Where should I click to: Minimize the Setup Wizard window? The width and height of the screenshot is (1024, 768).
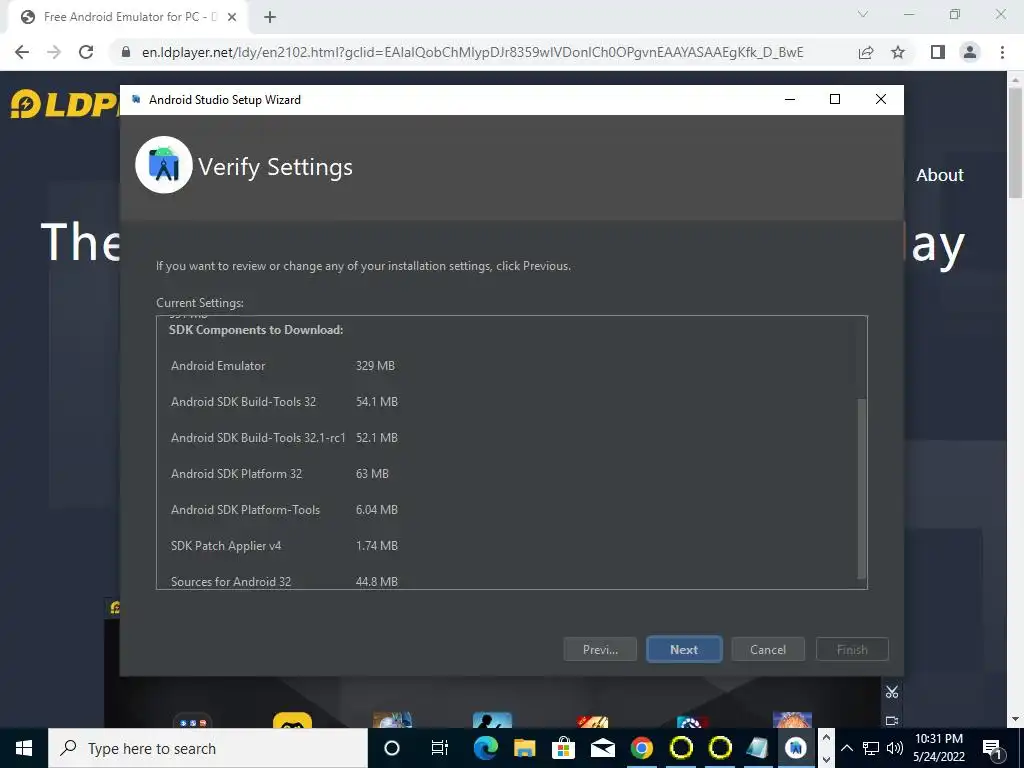790,99
